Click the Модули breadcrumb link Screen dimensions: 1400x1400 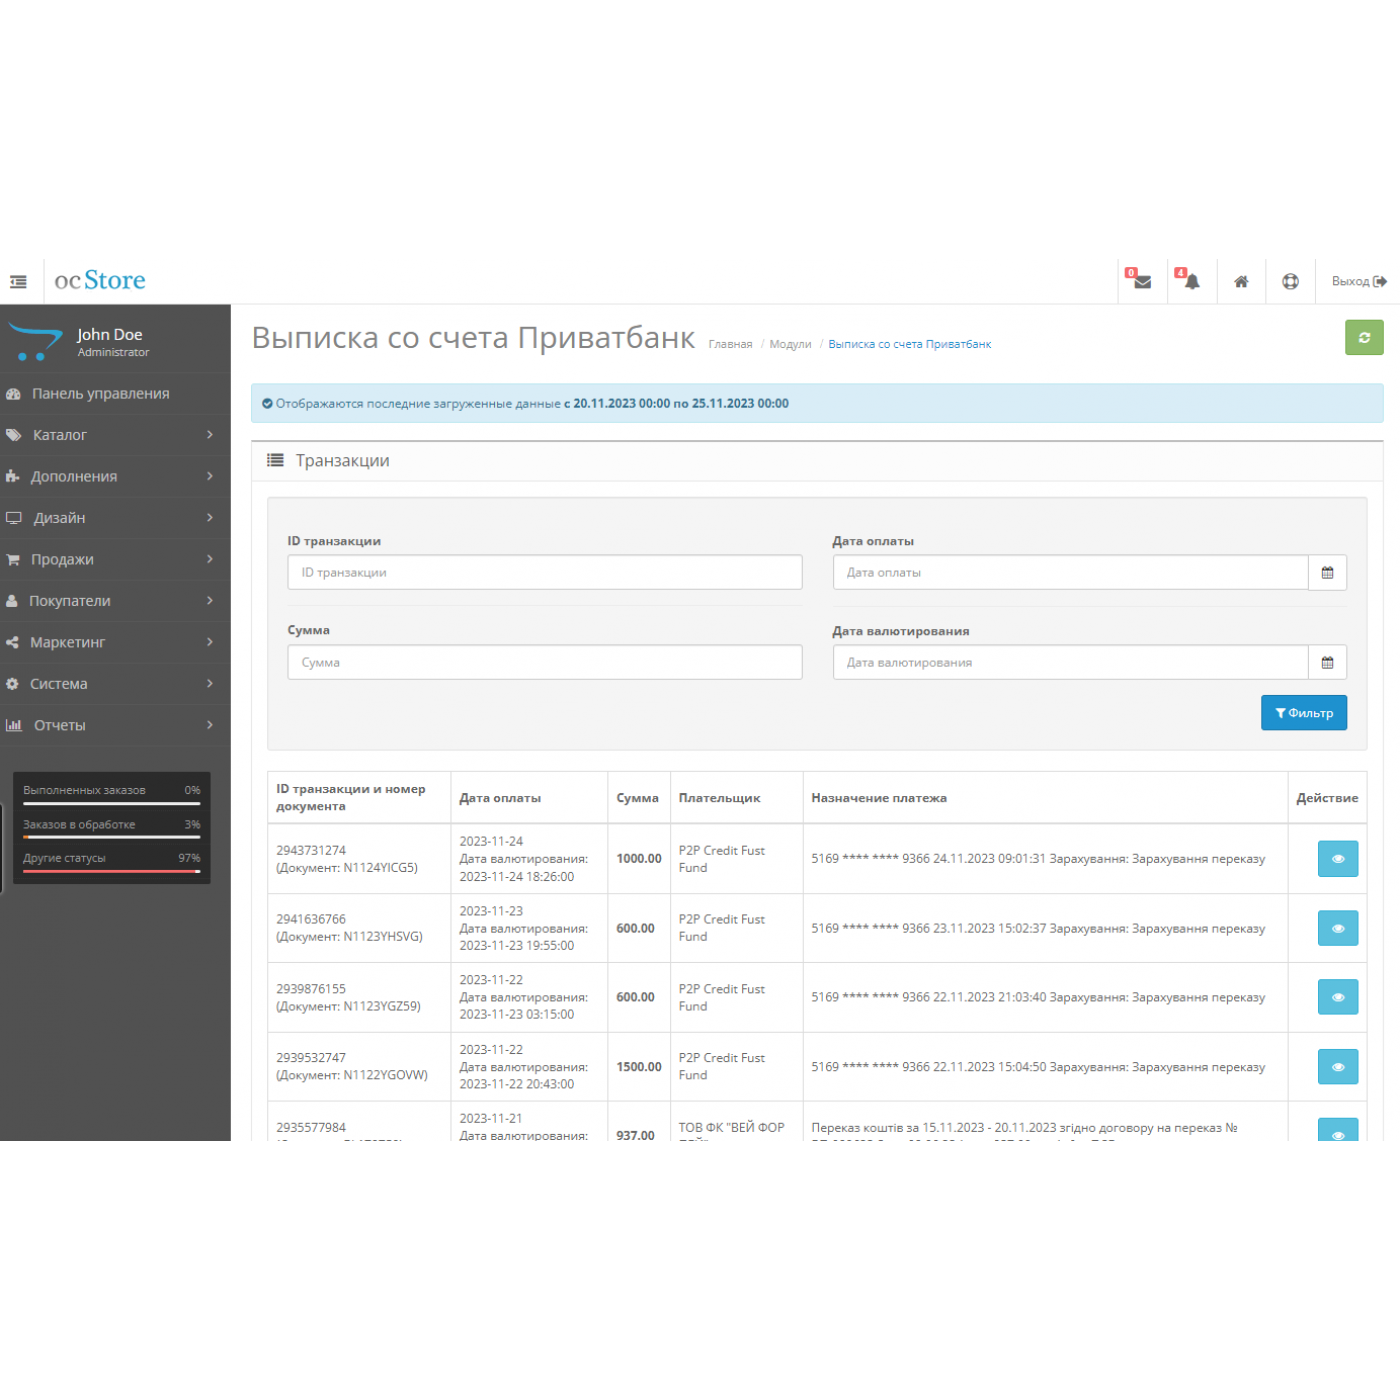pos(790,345)
